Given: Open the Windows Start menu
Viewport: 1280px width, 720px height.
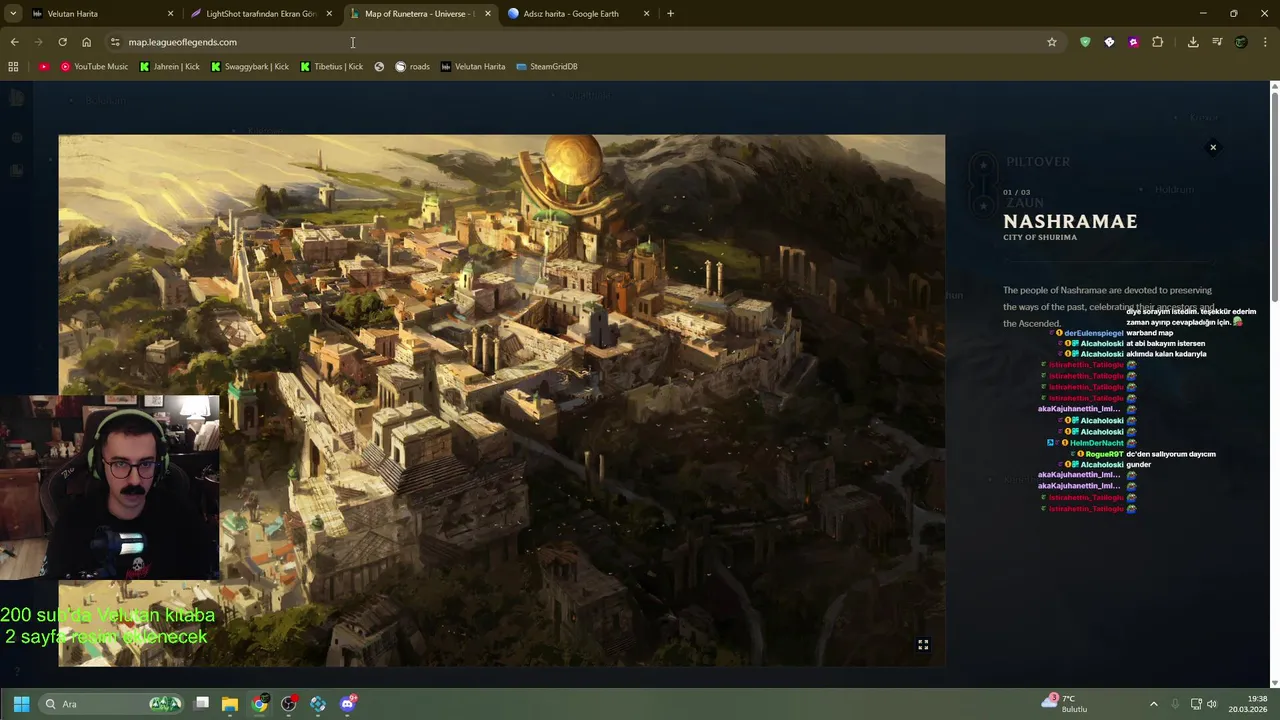Looking at the screenshot, I should [21, 704].
